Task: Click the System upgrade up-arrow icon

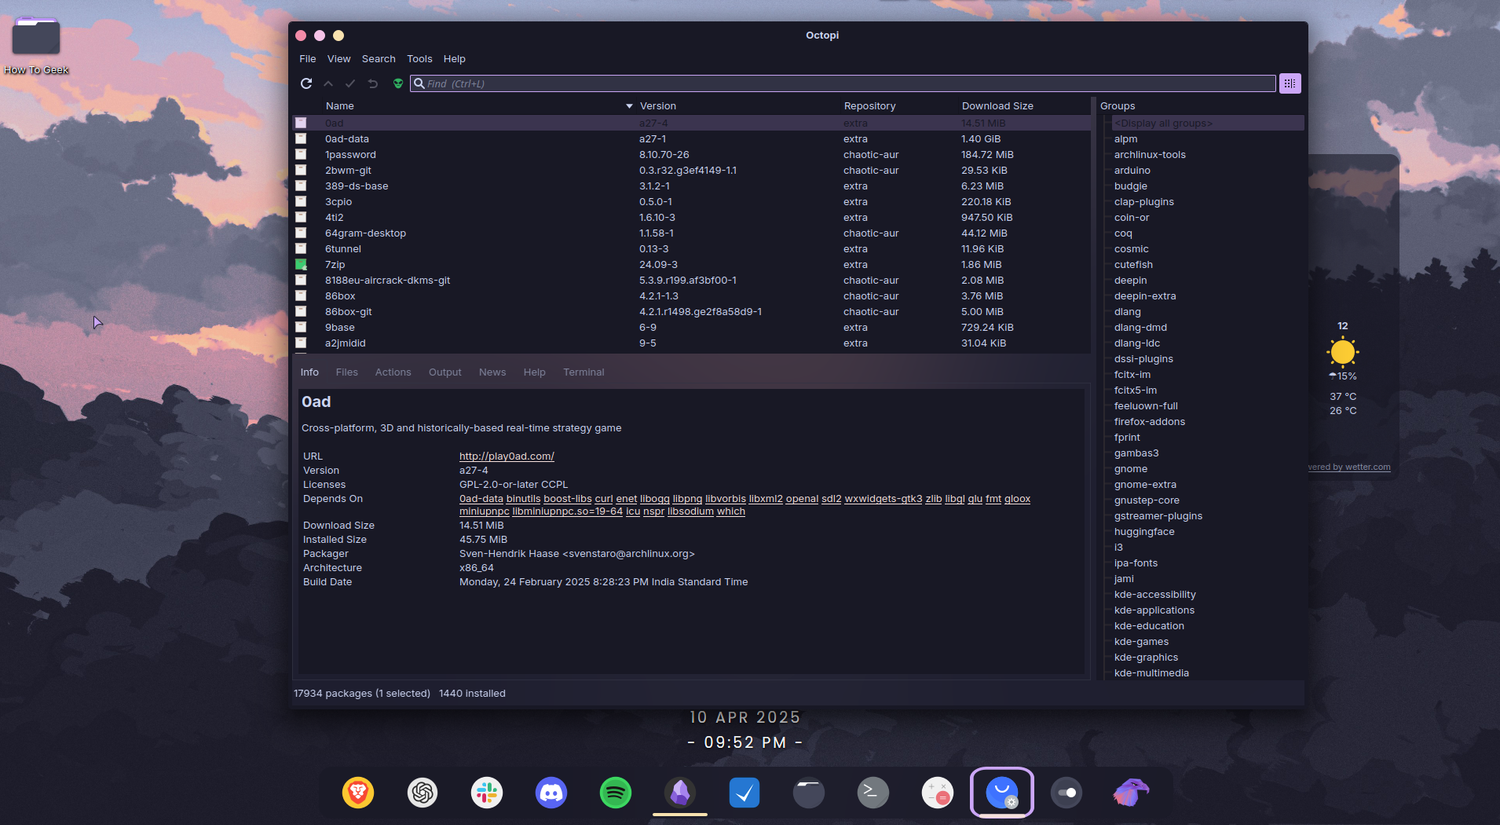Action: (x=328, y=84)
